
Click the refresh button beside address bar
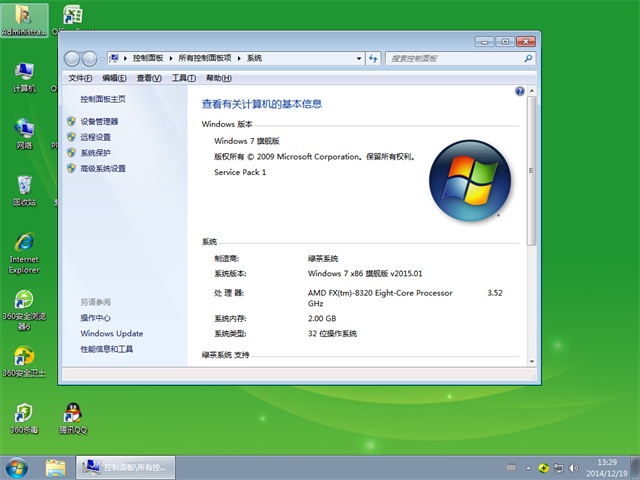pos(373,58)
